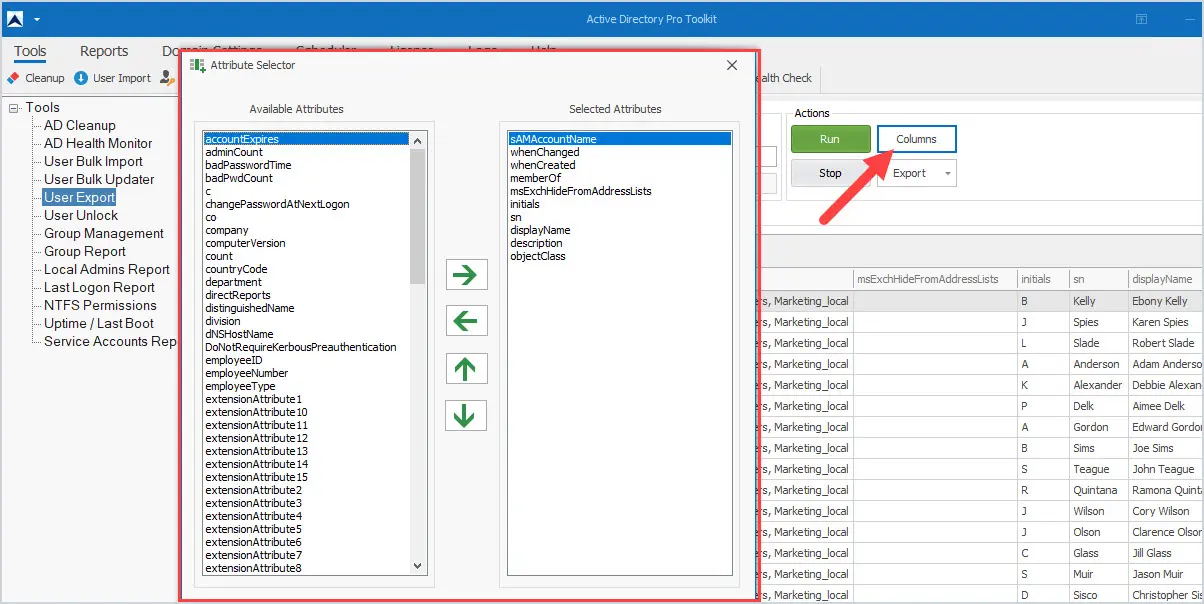This screenshot has height=604, width=1204.
Task: Select 'objectClass' in Selected Attributes
Action: click(x=619, y=256)
